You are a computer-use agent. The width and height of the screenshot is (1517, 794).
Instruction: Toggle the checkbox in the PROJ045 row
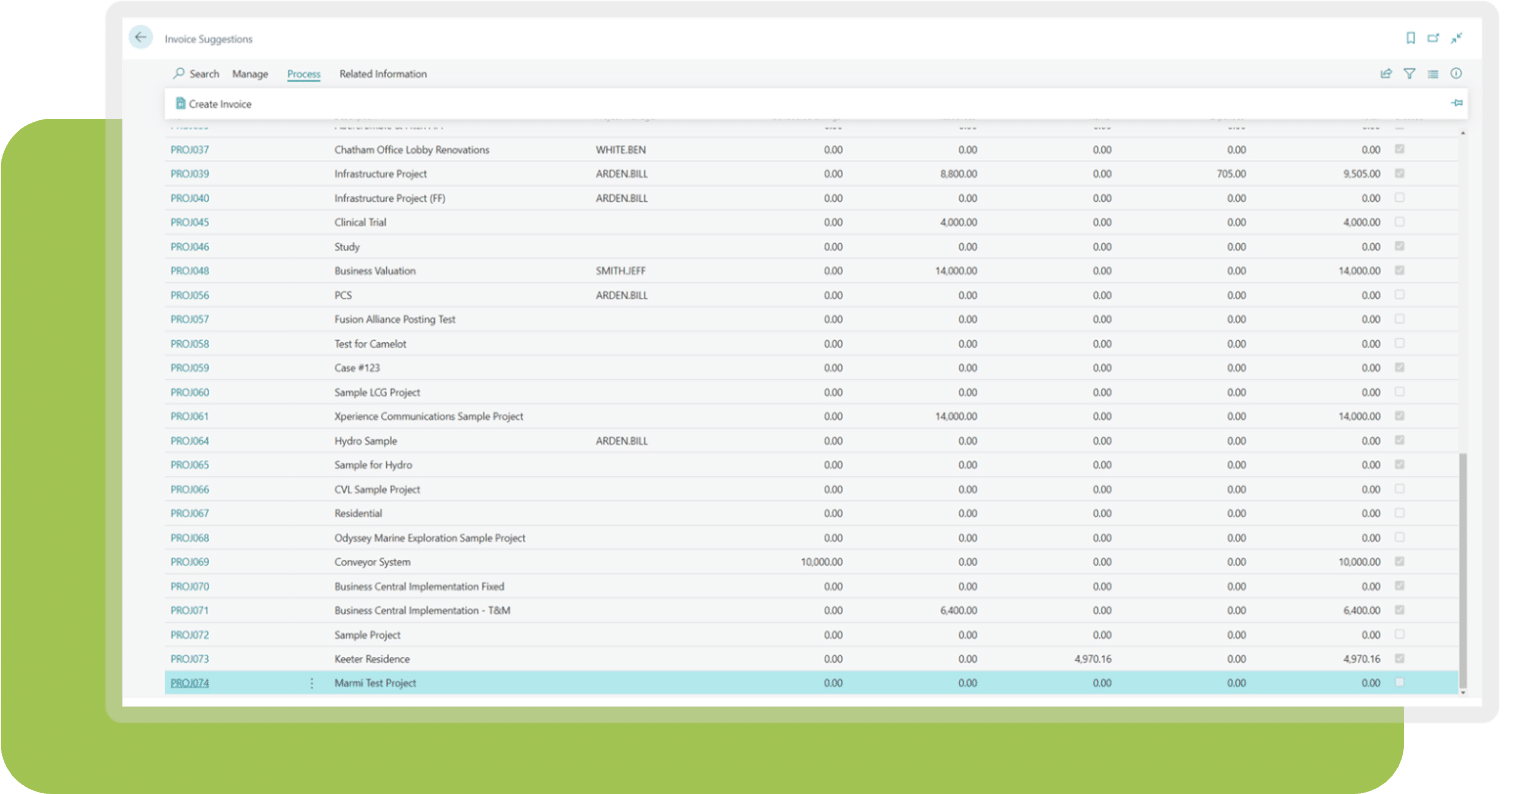(x=1399, y=222)
